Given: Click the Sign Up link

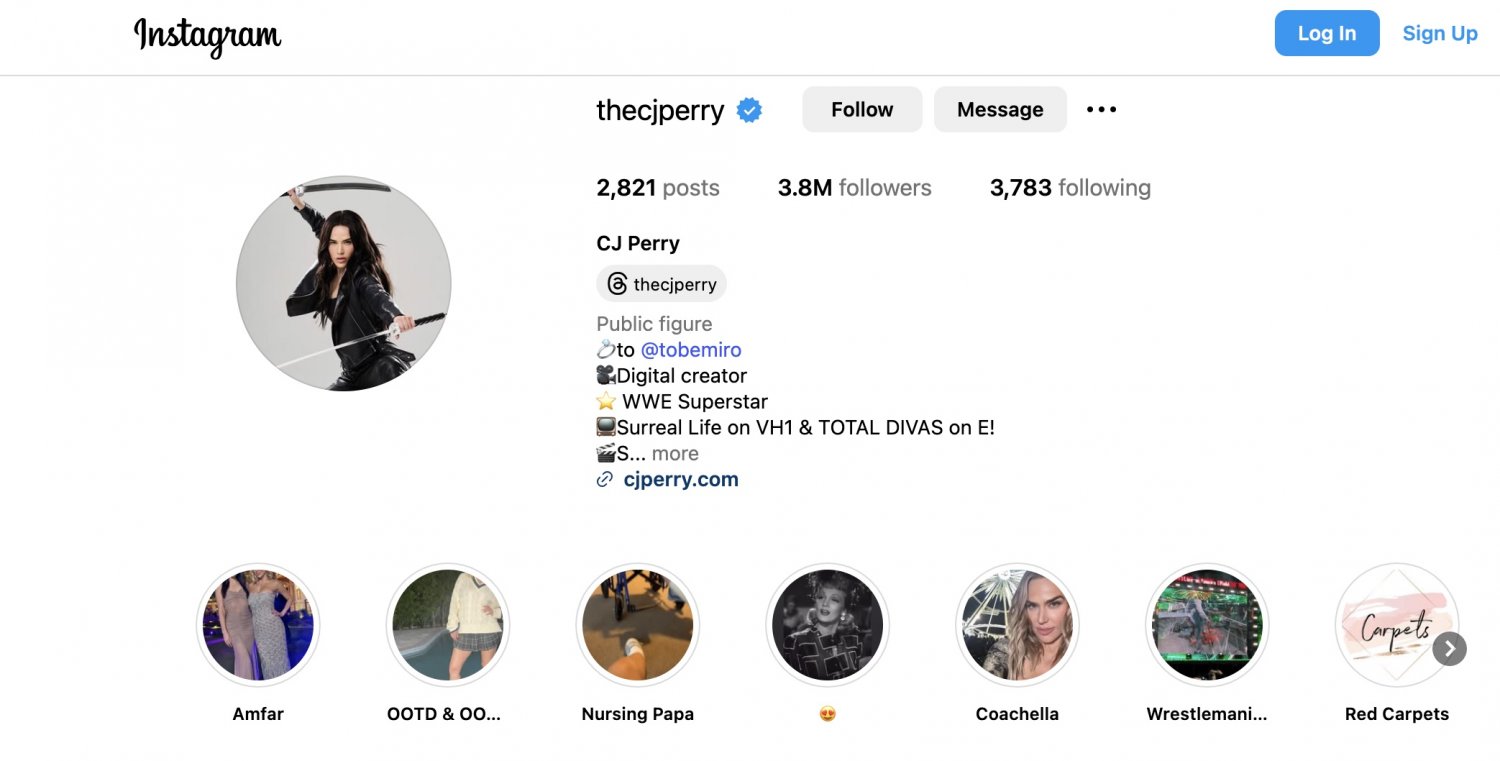Looking at the screenshot, I should (x=1440, y=33).
